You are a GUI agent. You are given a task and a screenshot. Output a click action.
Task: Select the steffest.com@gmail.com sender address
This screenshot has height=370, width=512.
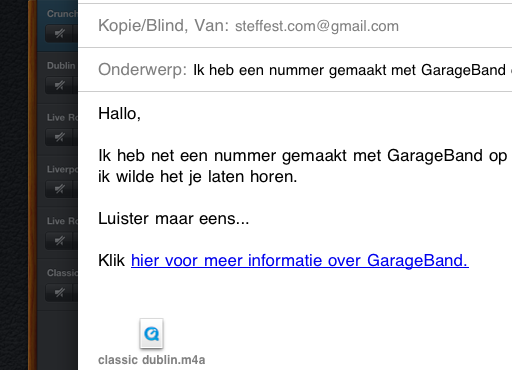pos(317,26)
